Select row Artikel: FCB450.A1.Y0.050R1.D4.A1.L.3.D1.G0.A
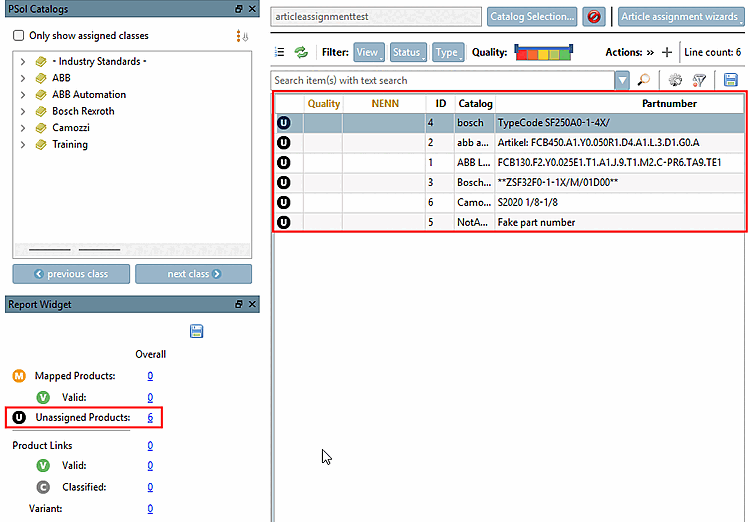Image resolution: width=750 pixels, height=522 pixels. [509, 143]
